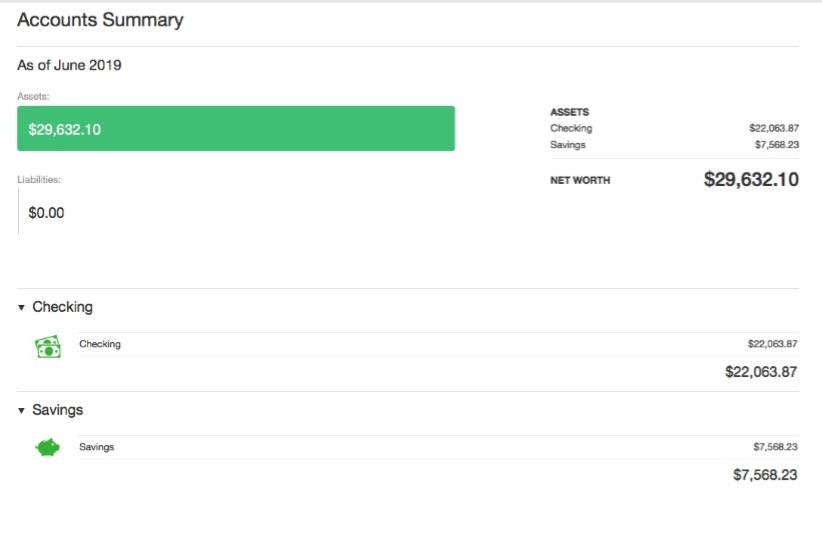
Task: Click the green piggy bank Savings icon
Action: (x=48, y=447)
